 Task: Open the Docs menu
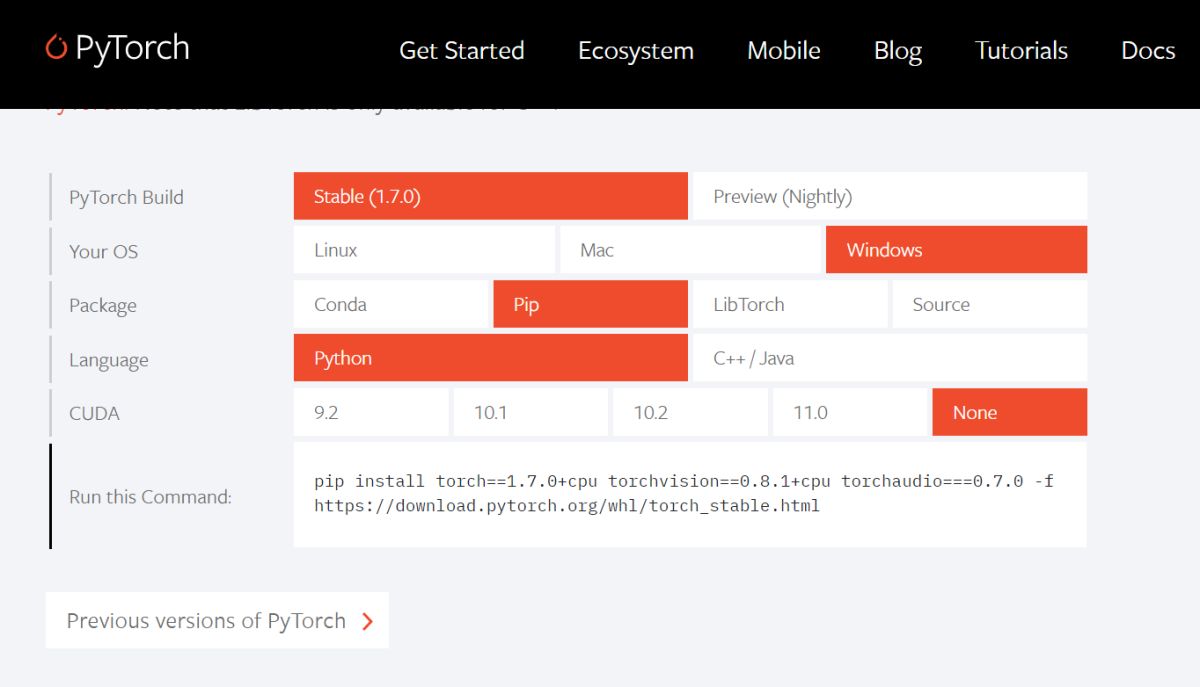coord(1148,51)
